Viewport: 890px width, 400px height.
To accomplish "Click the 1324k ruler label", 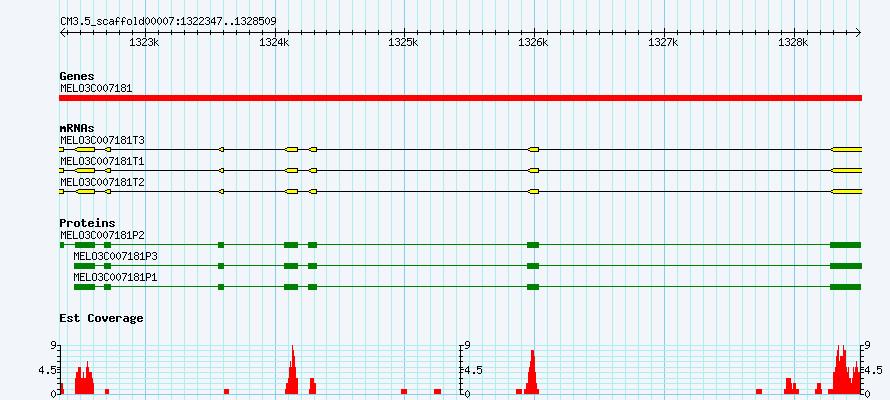I will pyautogui.click(x=275, y=42).
